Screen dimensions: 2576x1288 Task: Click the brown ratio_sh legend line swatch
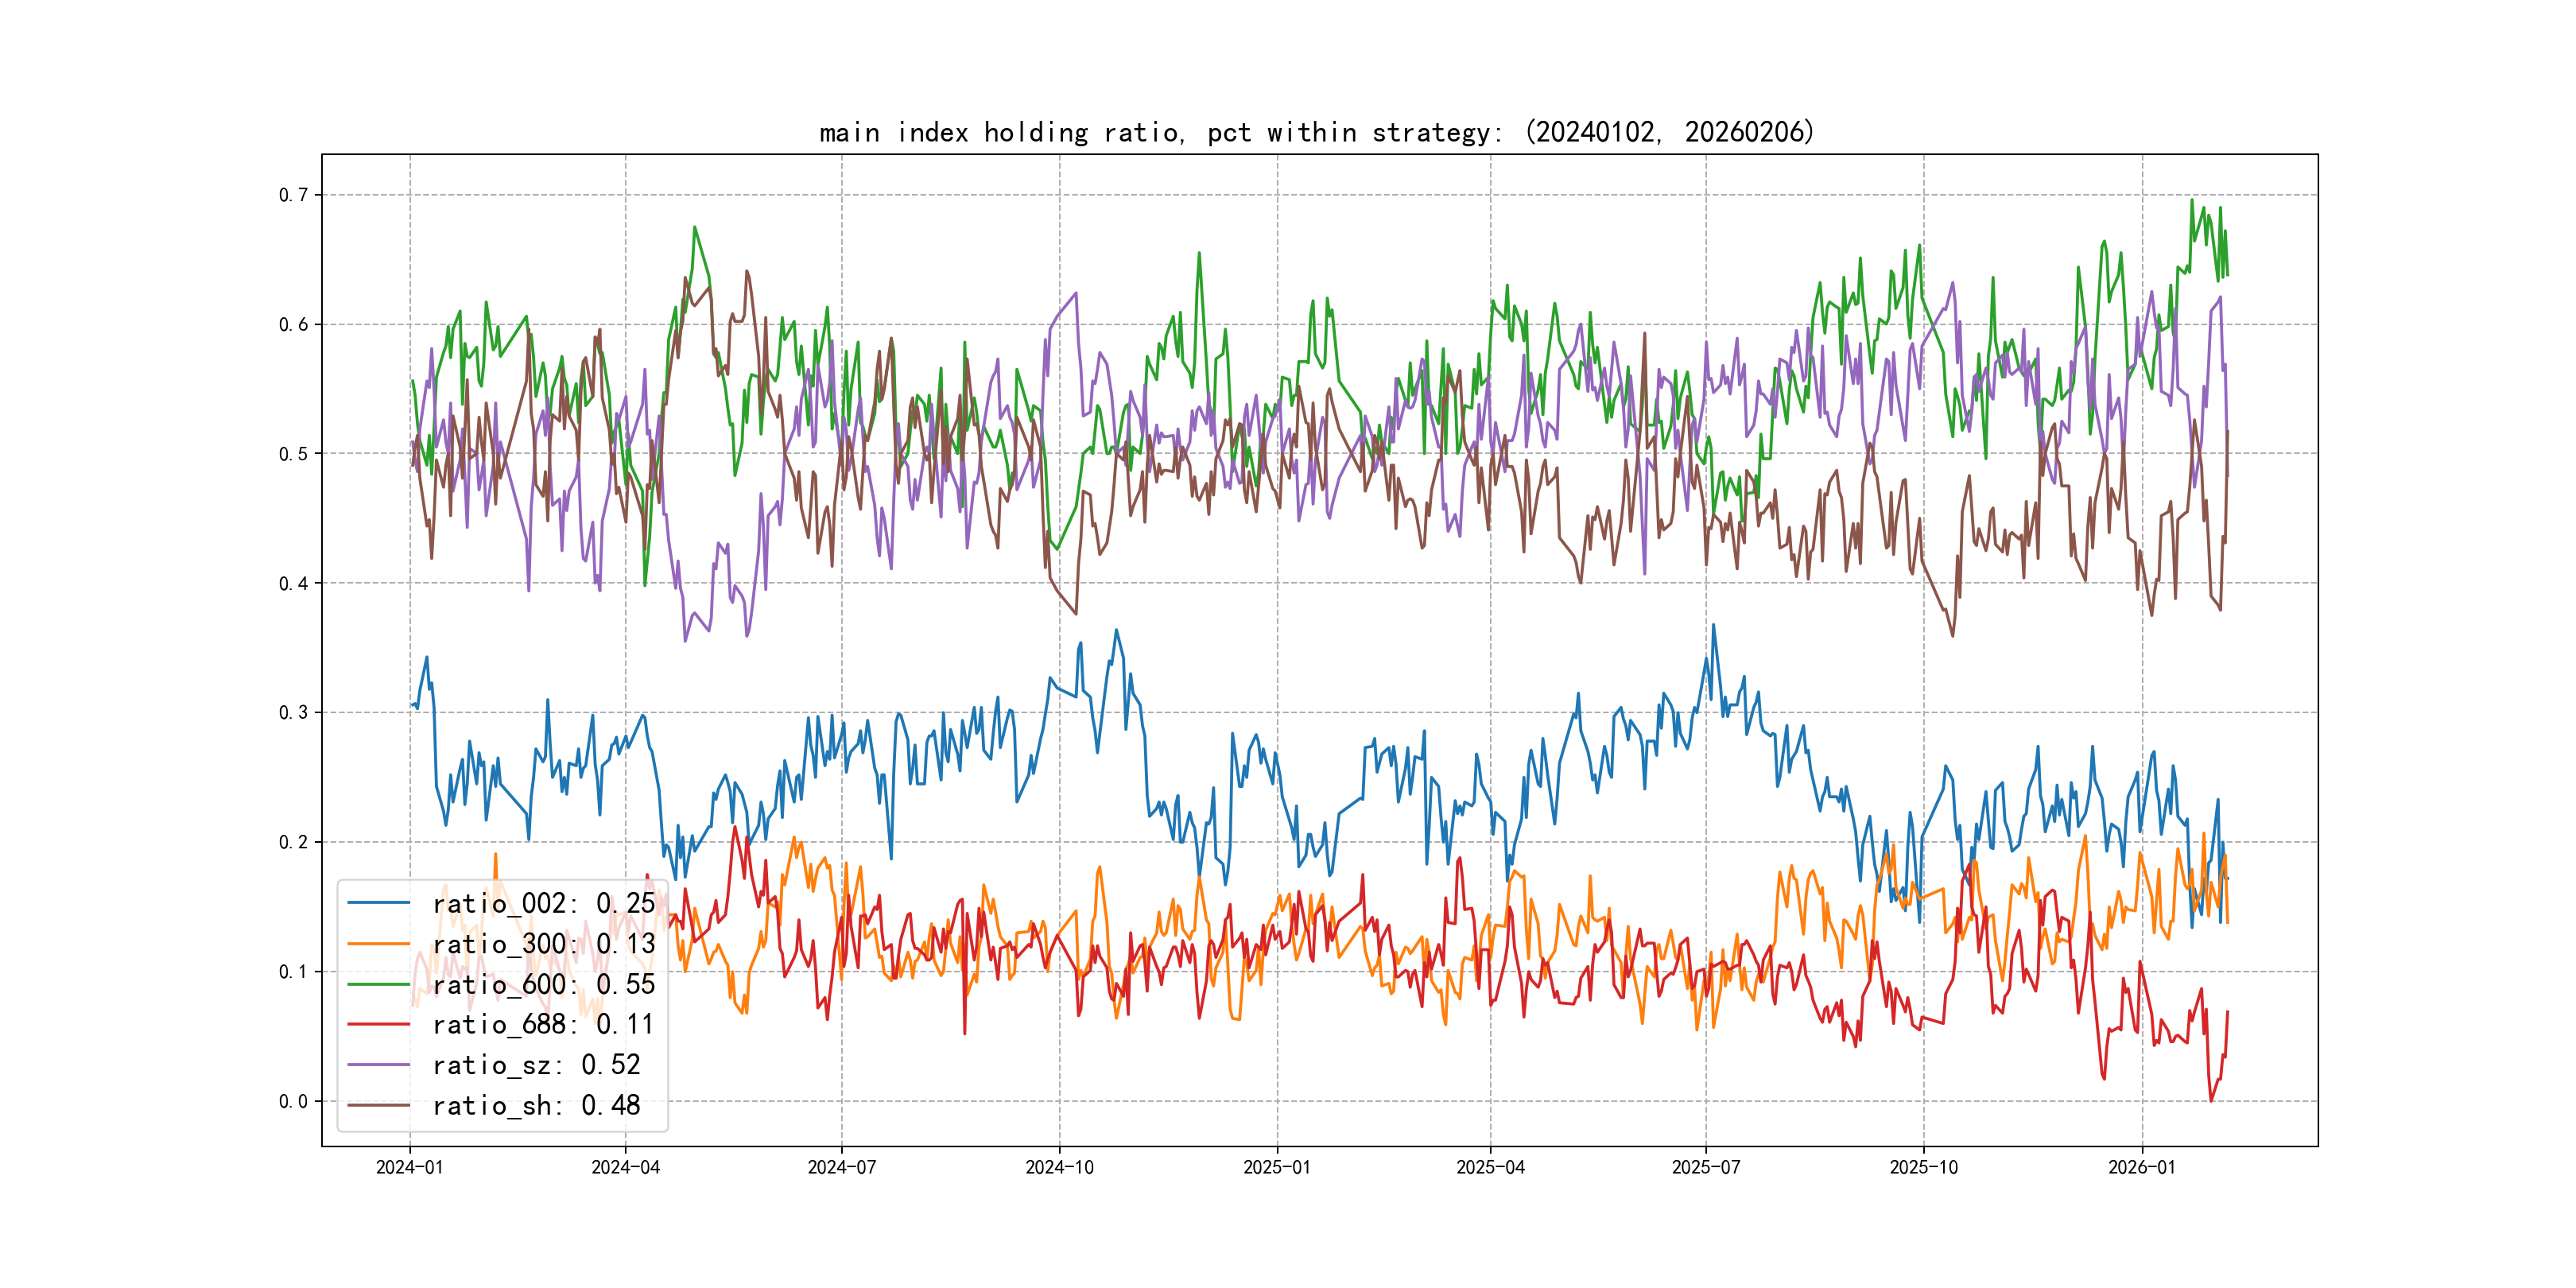point(379,1105)
